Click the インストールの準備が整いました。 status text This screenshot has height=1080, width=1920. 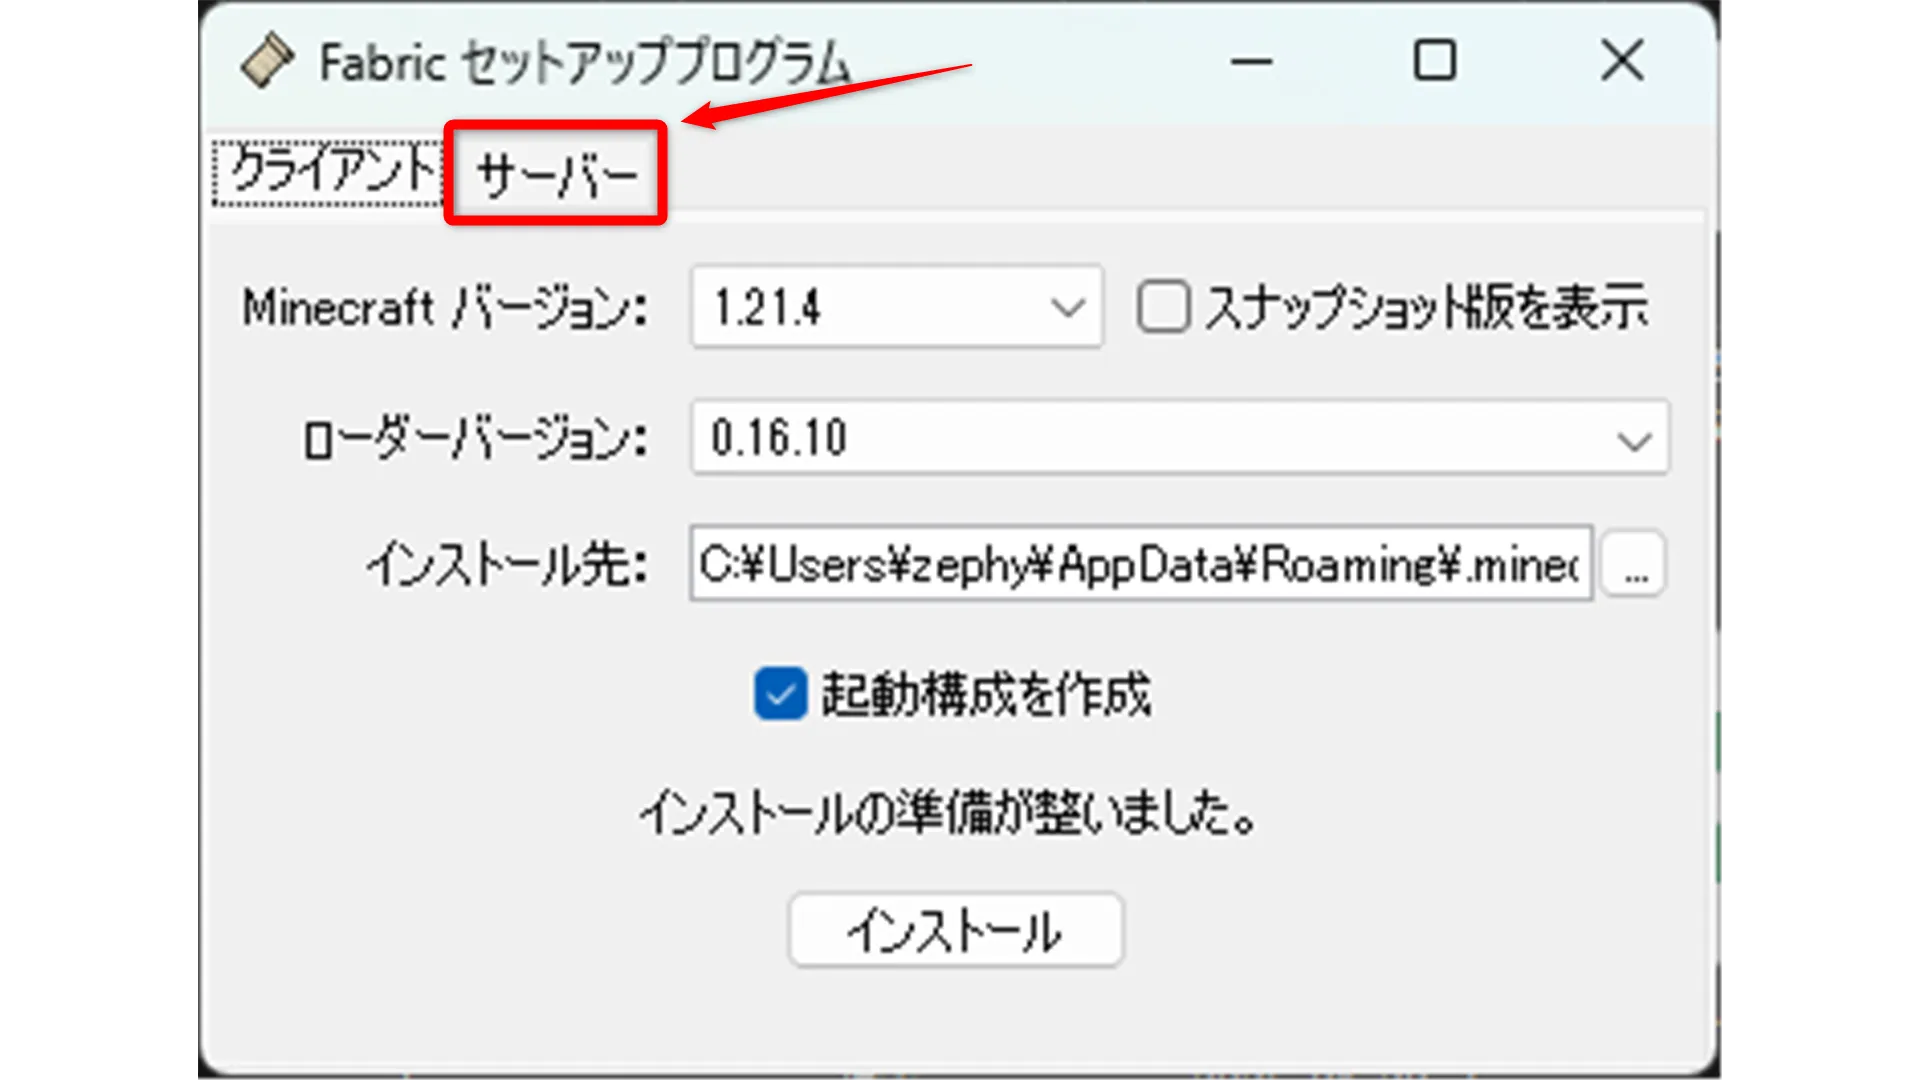point(948,812)
